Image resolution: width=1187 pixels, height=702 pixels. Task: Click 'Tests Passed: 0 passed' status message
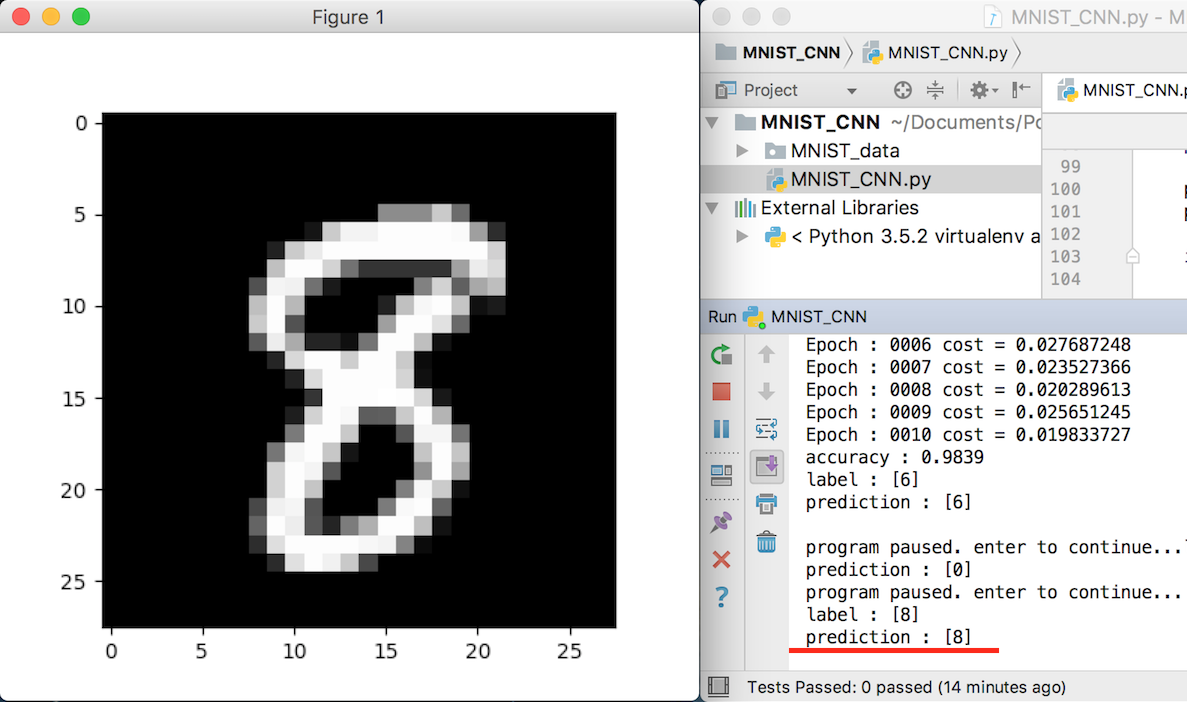(x=906, y=687)
